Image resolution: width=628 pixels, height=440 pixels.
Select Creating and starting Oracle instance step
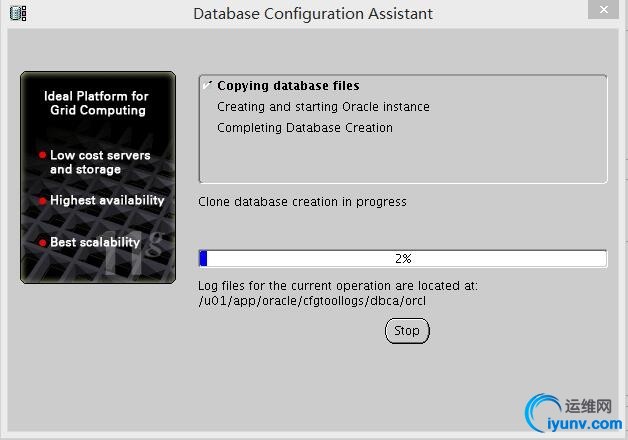click(323, 107)
